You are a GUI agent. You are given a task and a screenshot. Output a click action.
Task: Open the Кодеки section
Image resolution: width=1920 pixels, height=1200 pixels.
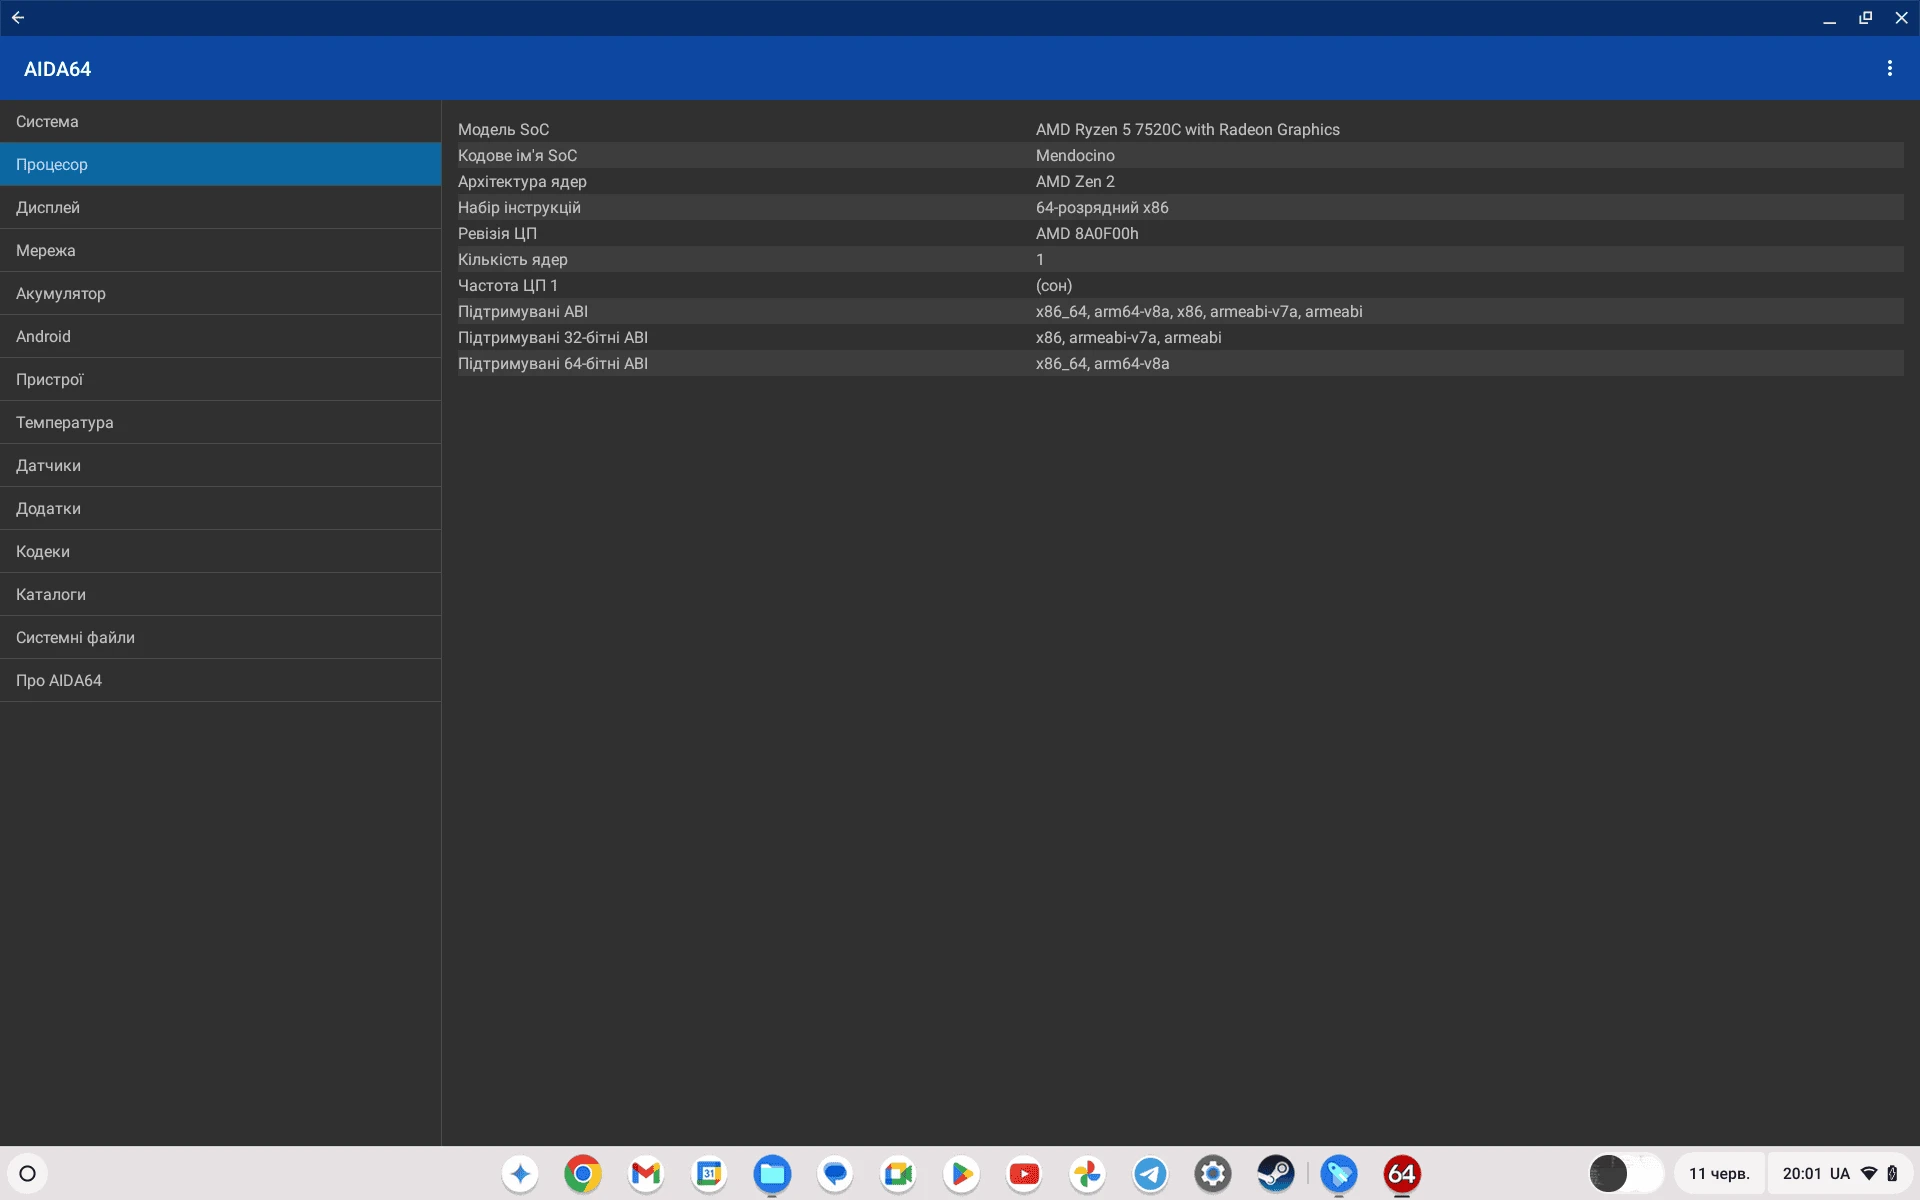(x=220, y=551)
